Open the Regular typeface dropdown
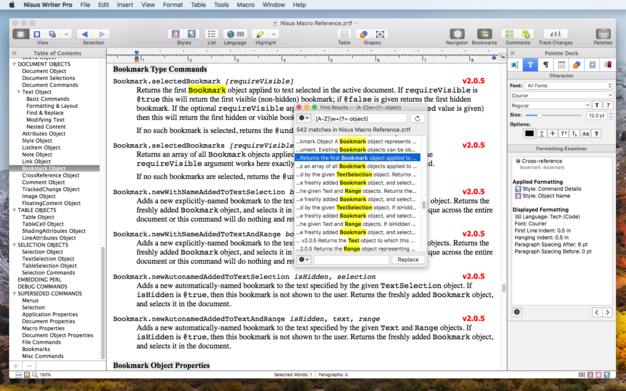This screenshot has height=391, width=626. [x=550, y=105]
